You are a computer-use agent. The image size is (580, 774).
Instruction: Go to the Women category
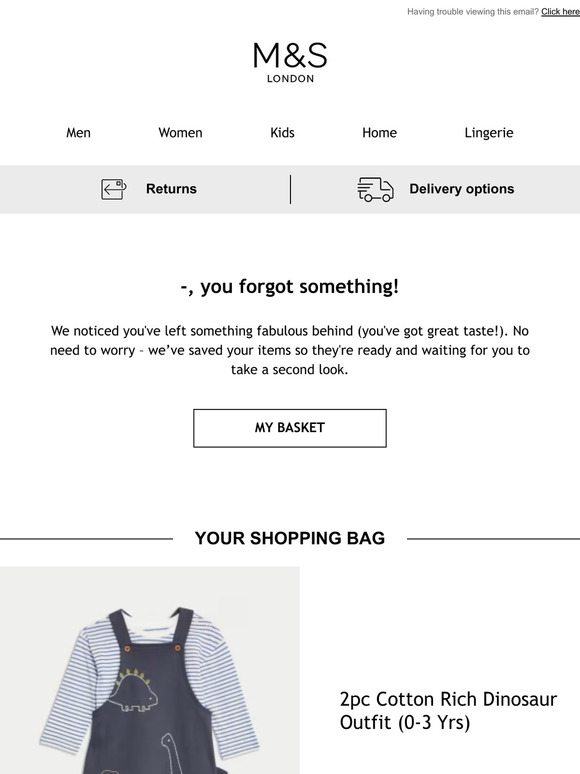tap(180, 133)
